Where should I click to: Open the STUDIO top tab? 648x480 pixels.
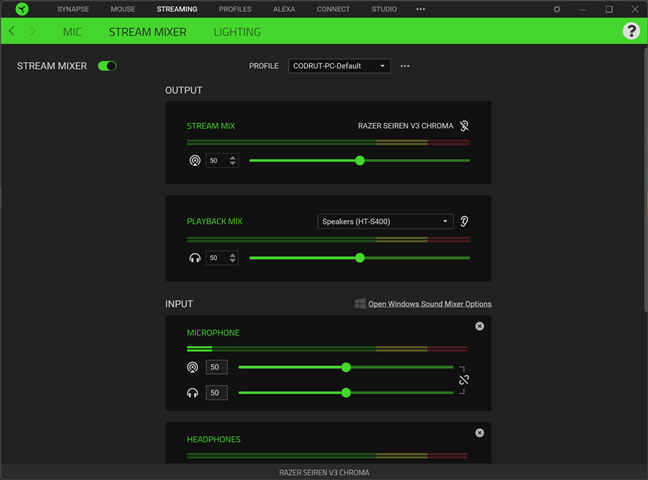(x=384, y=9)
